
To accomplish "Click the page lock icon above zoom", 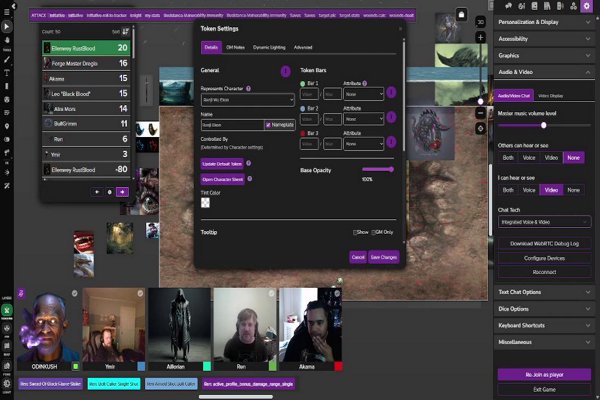I will tap(461, 15).
